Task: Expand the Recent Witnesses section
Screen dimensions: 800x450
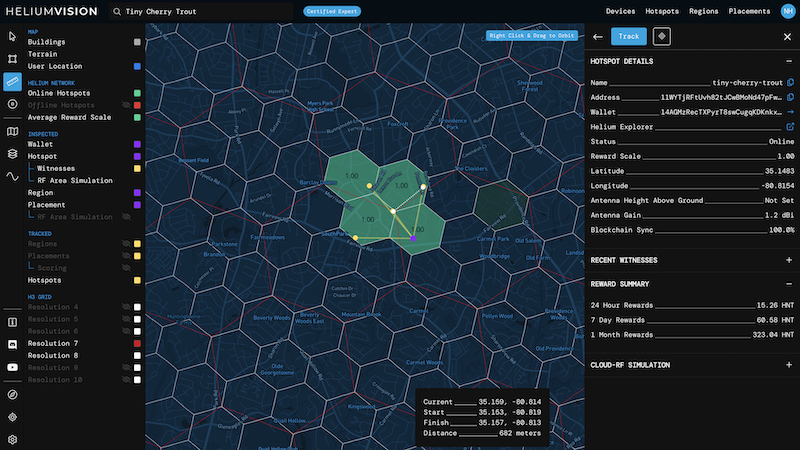Action: pyautogui.click(x=789, y=260)
